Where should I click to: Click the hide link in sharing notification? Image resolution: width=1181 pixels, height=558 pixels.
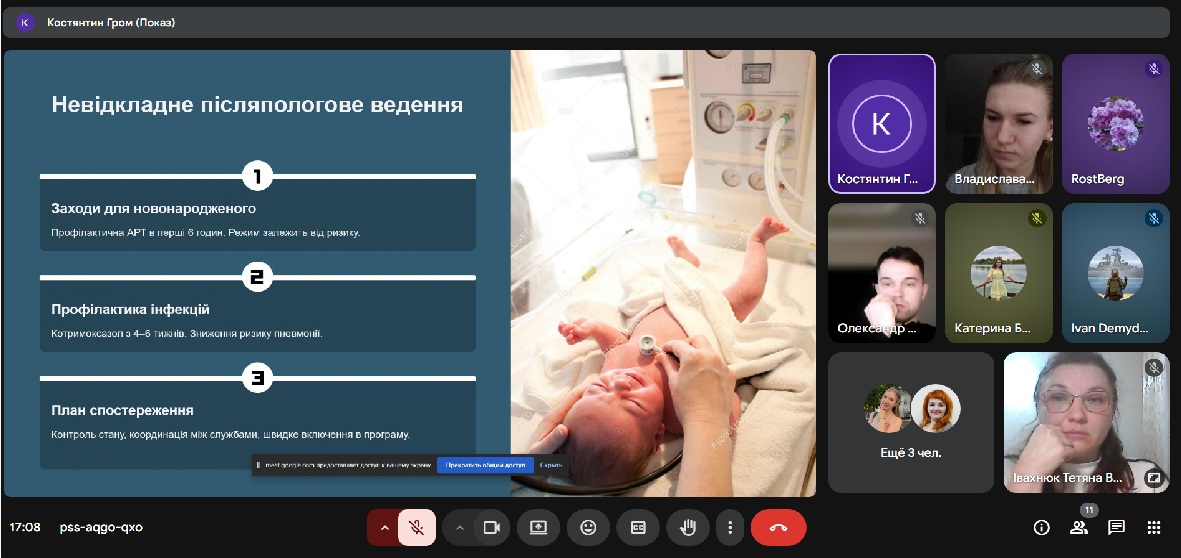[x=550, y=465]
